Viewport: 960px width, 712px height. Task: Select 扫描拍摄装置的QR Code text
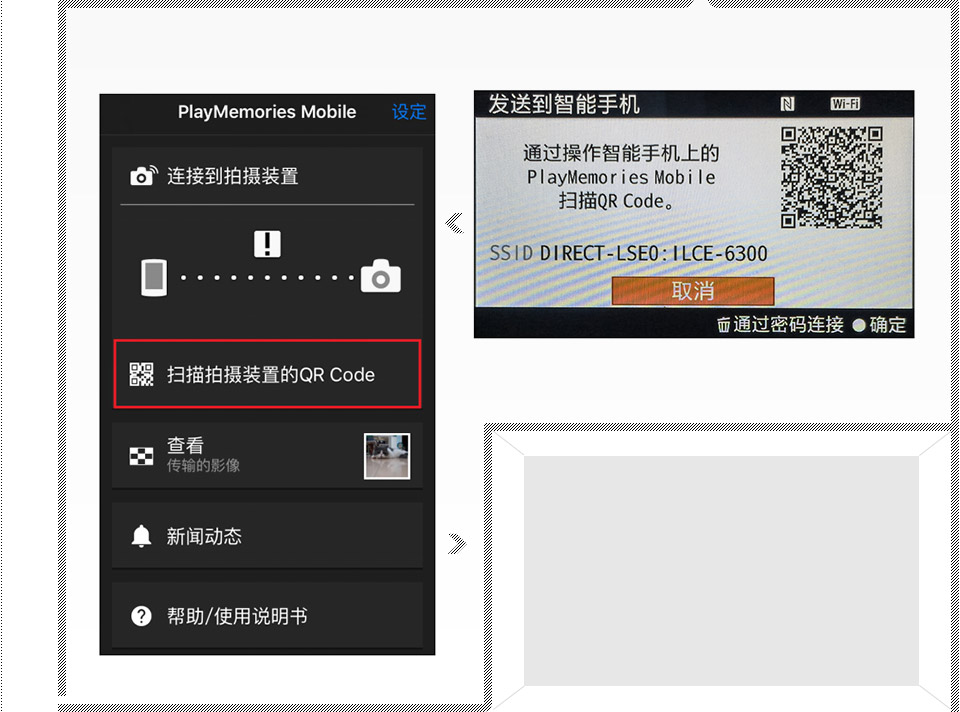coord(270,375)
